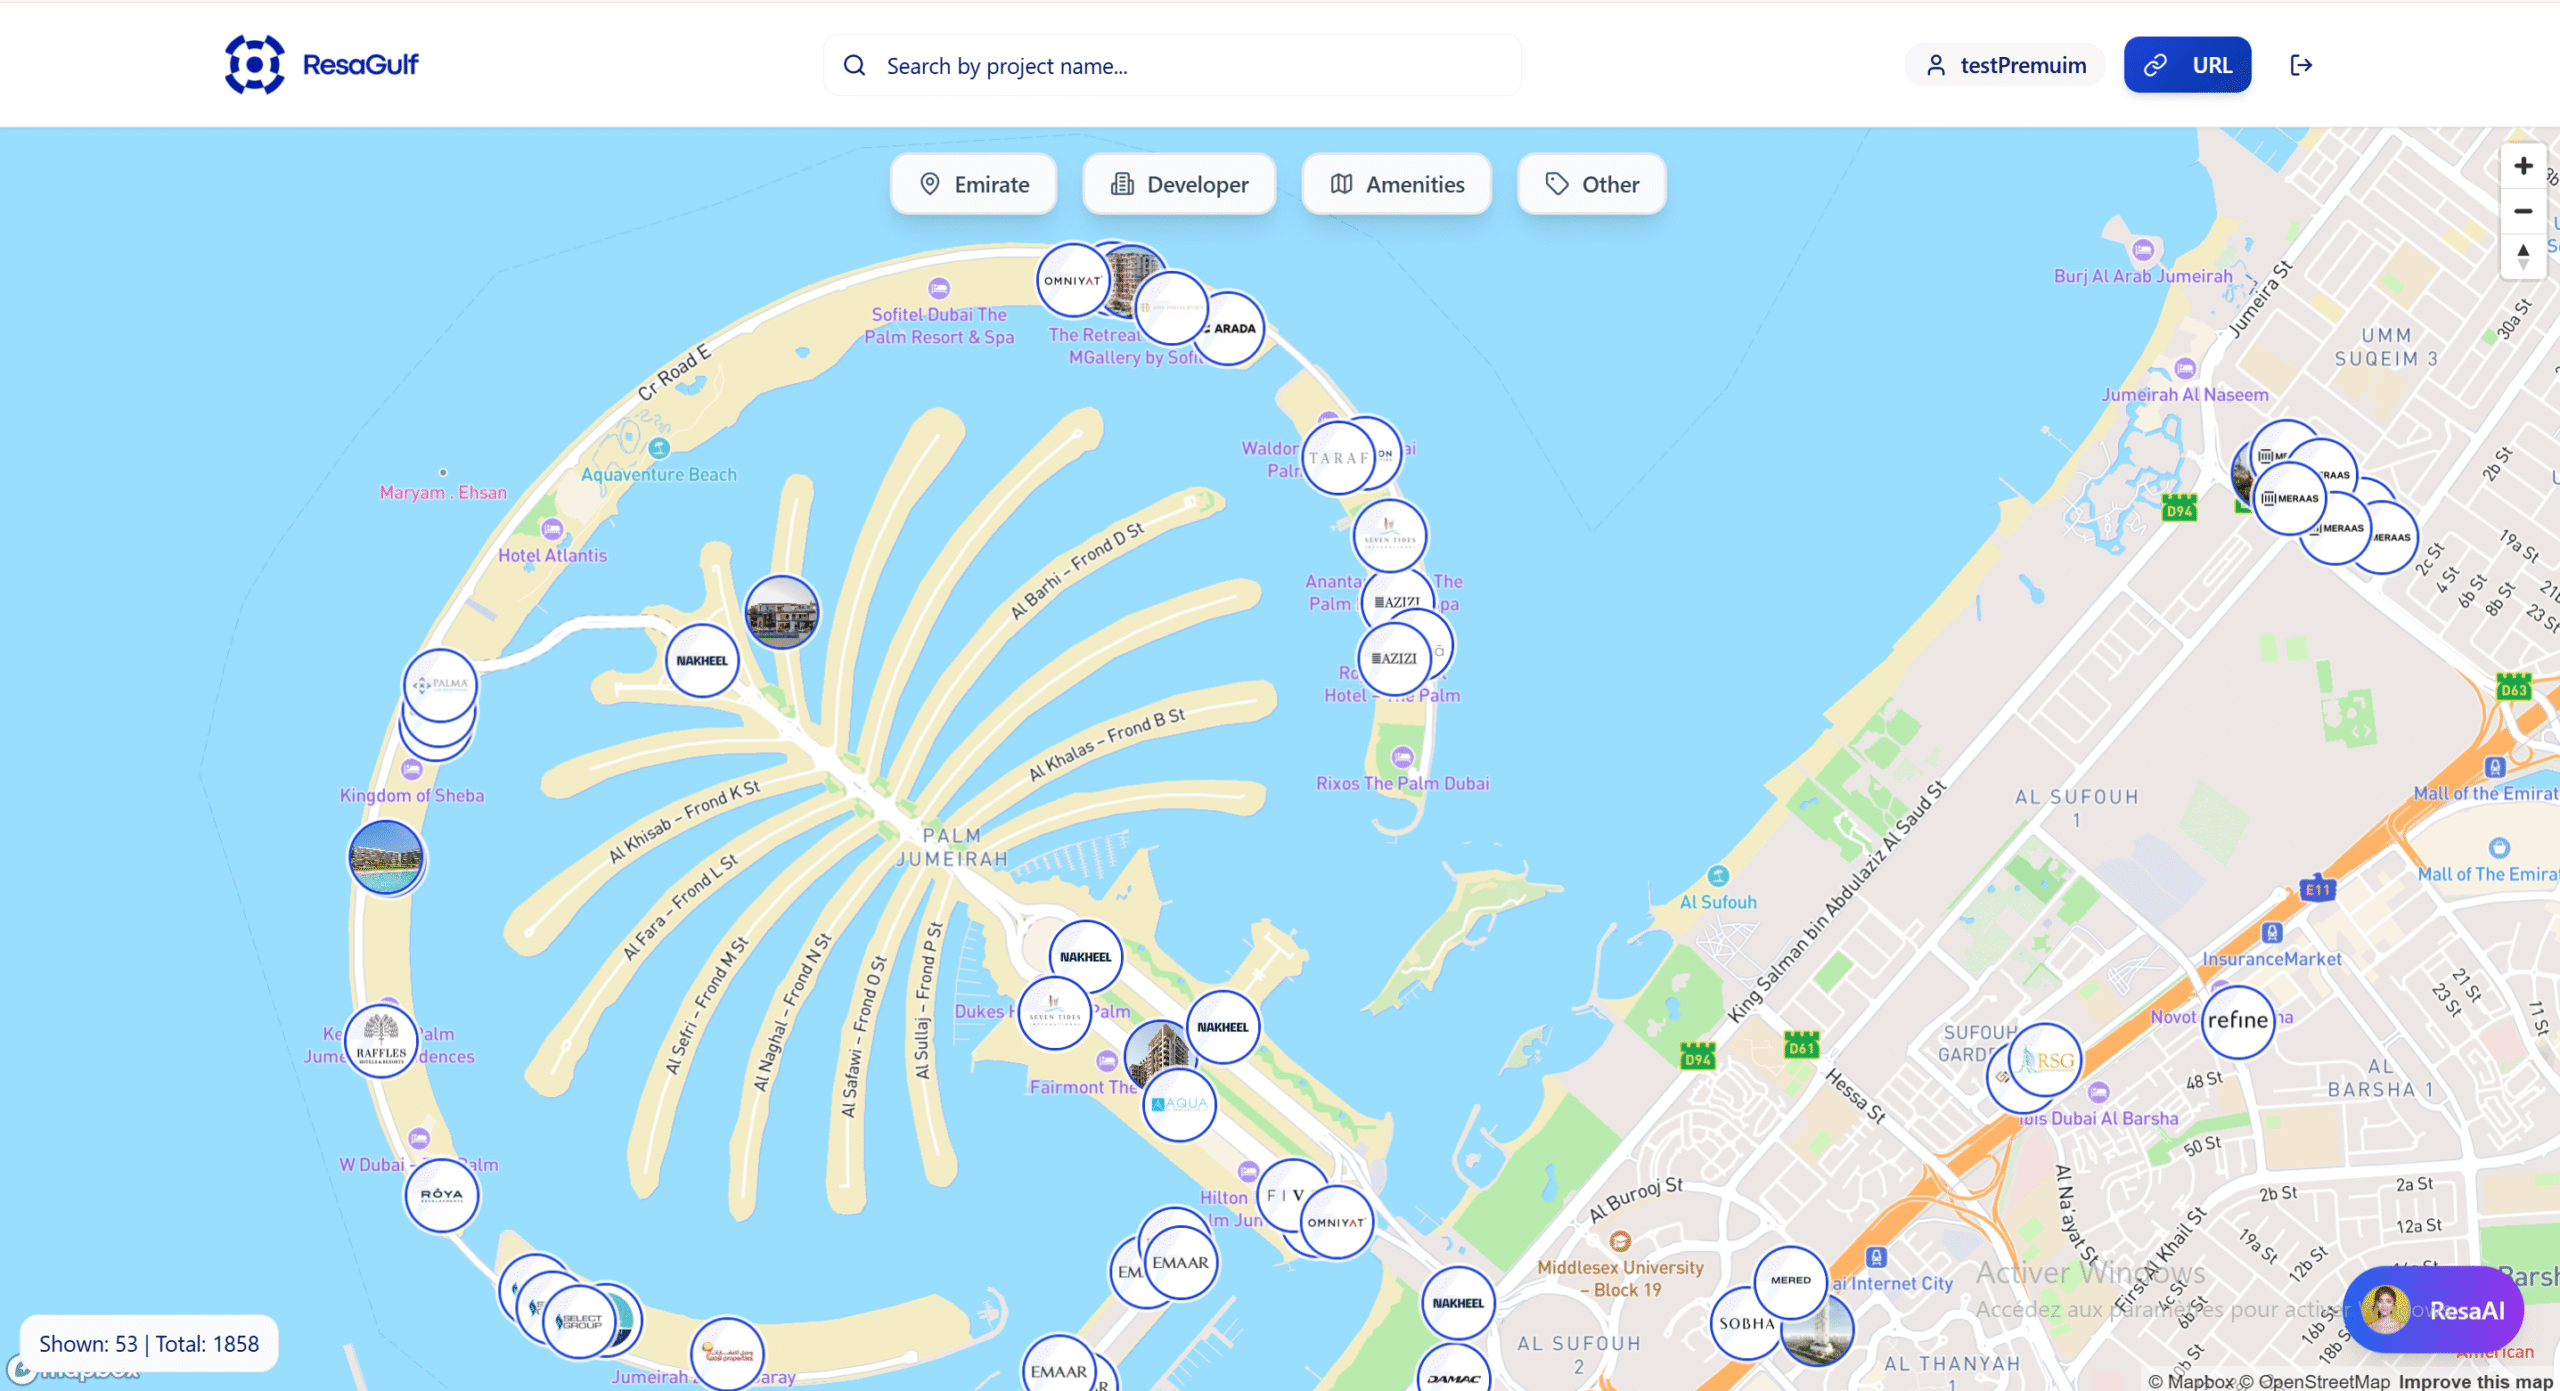
Task: Click the ARADA project marker
Action: [x=1232, y=329]
